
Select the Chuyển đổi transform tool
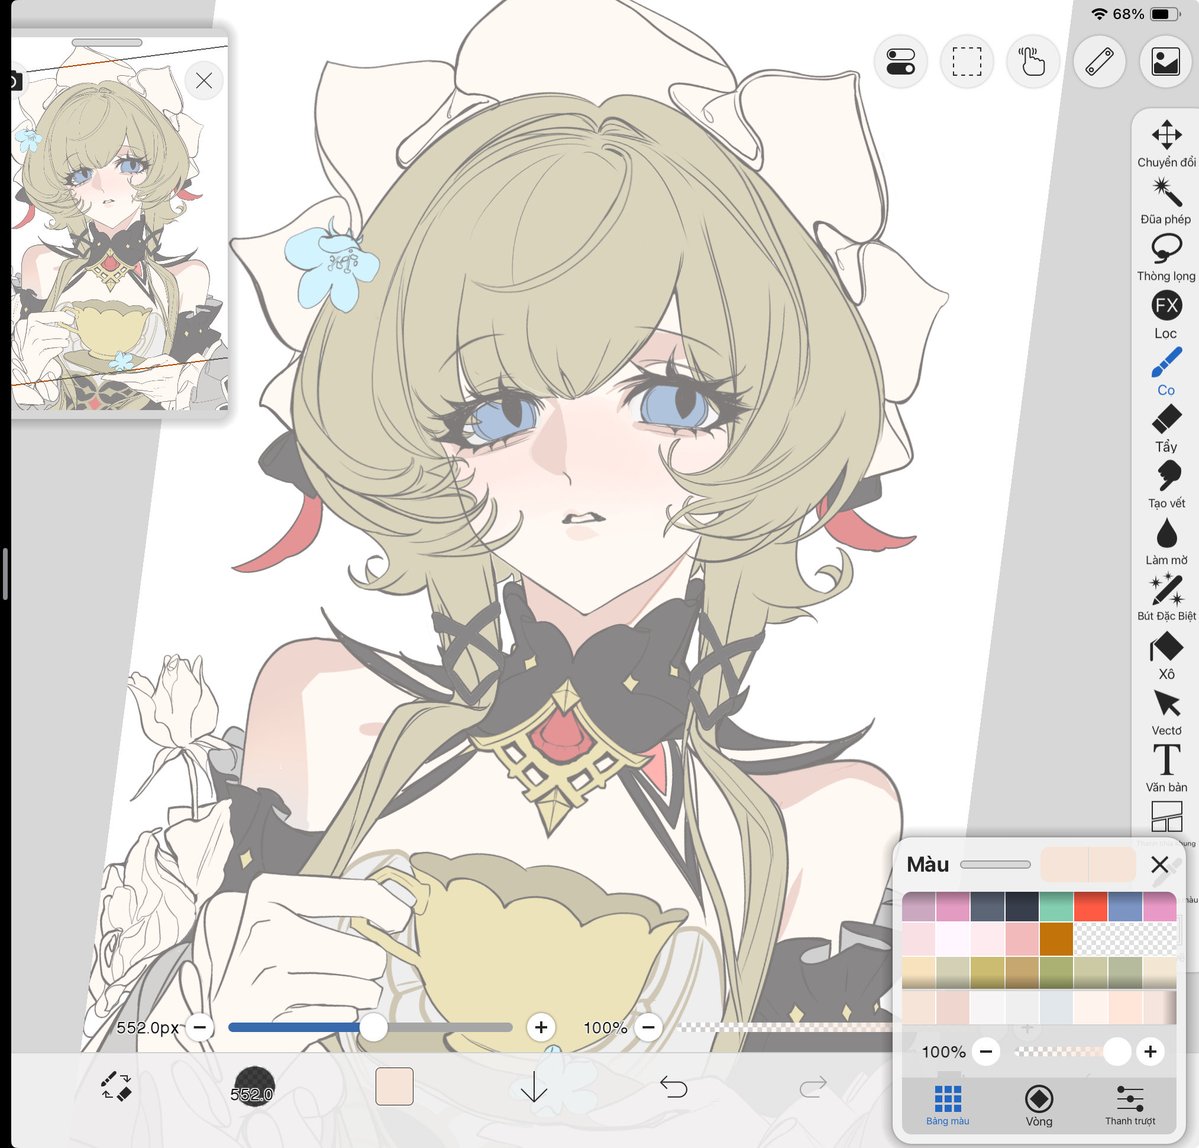click(x=1166, y=144)
